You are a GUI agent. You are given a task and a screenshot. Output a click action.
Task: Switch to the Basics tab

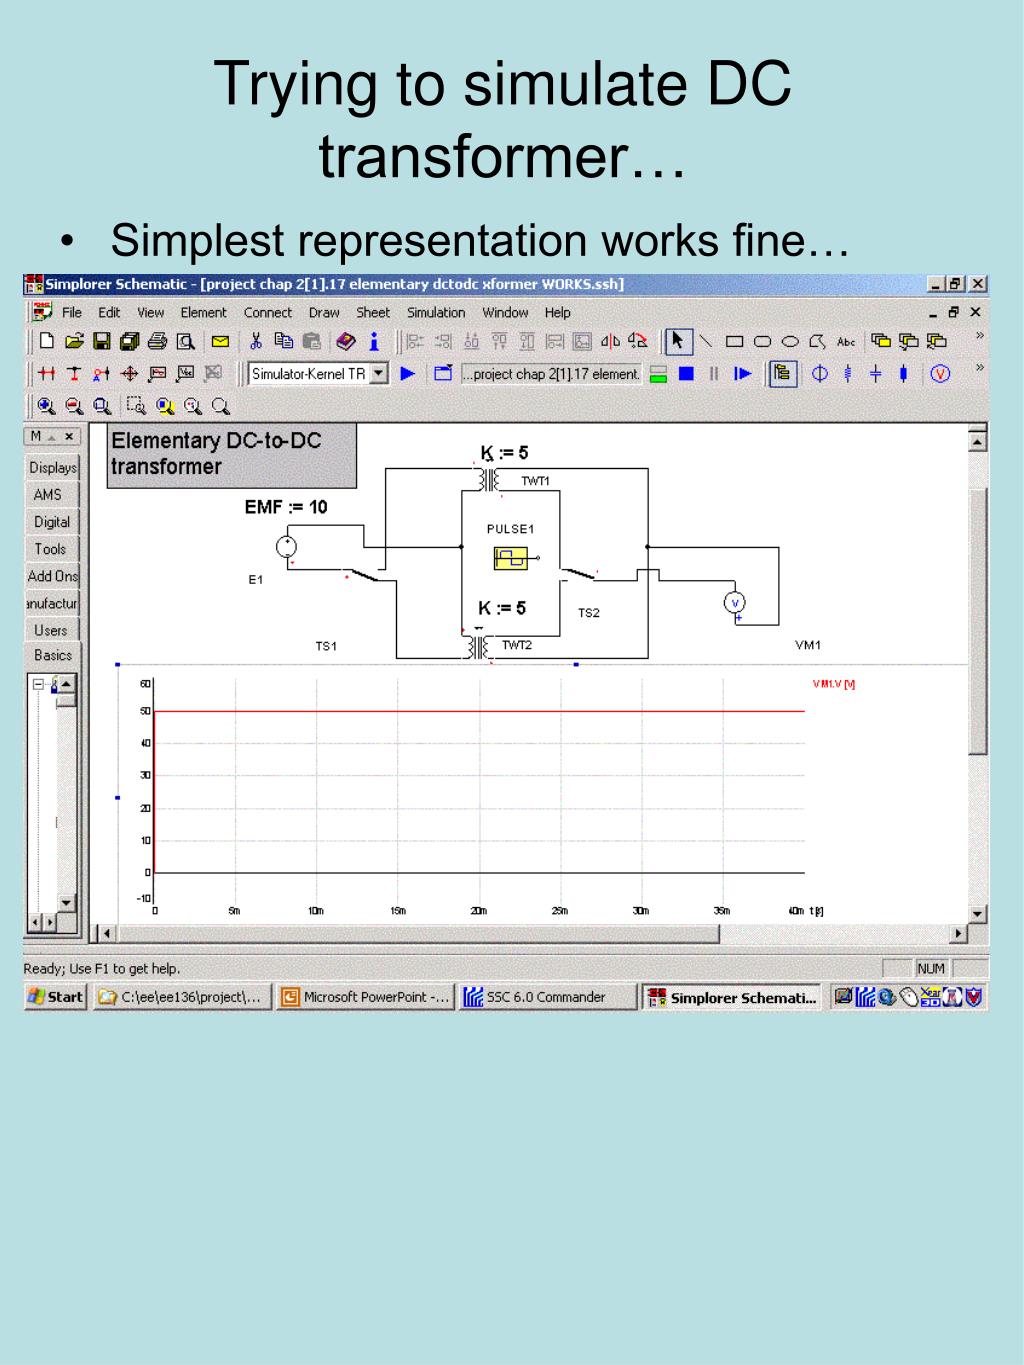pos(52,655)
